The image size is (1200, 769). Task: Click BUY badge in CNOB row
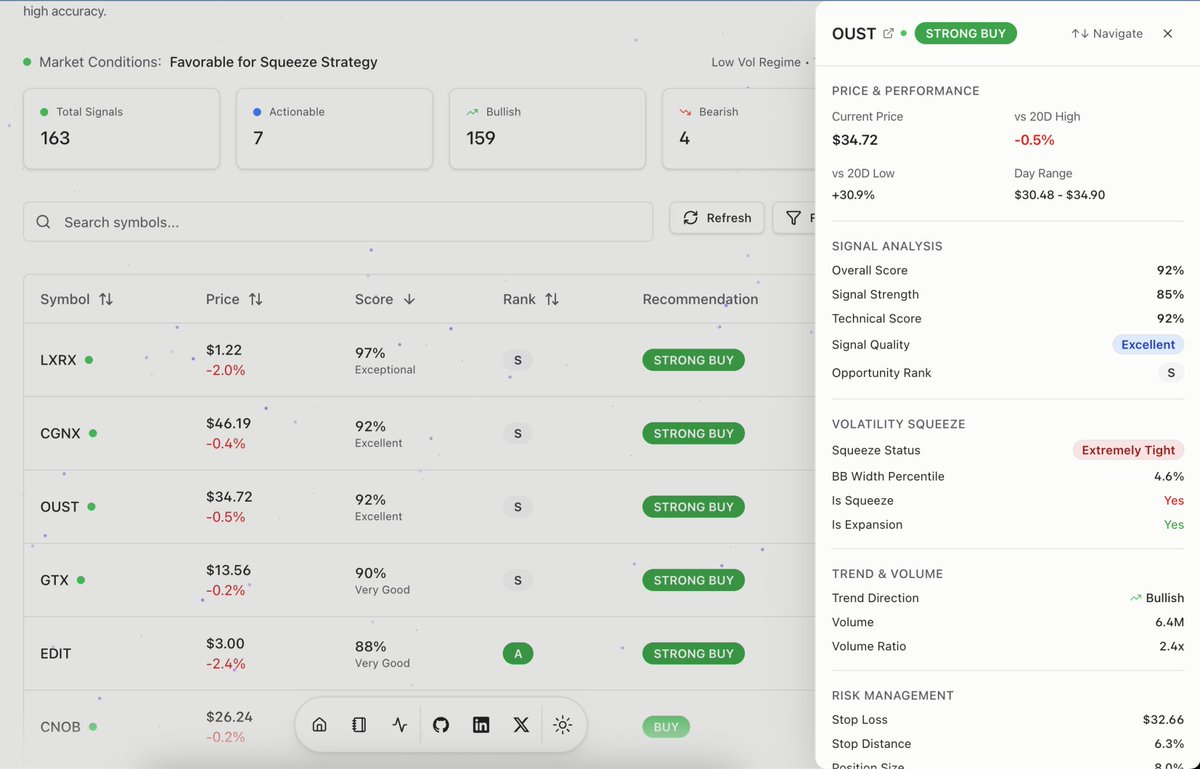(666, 727)
